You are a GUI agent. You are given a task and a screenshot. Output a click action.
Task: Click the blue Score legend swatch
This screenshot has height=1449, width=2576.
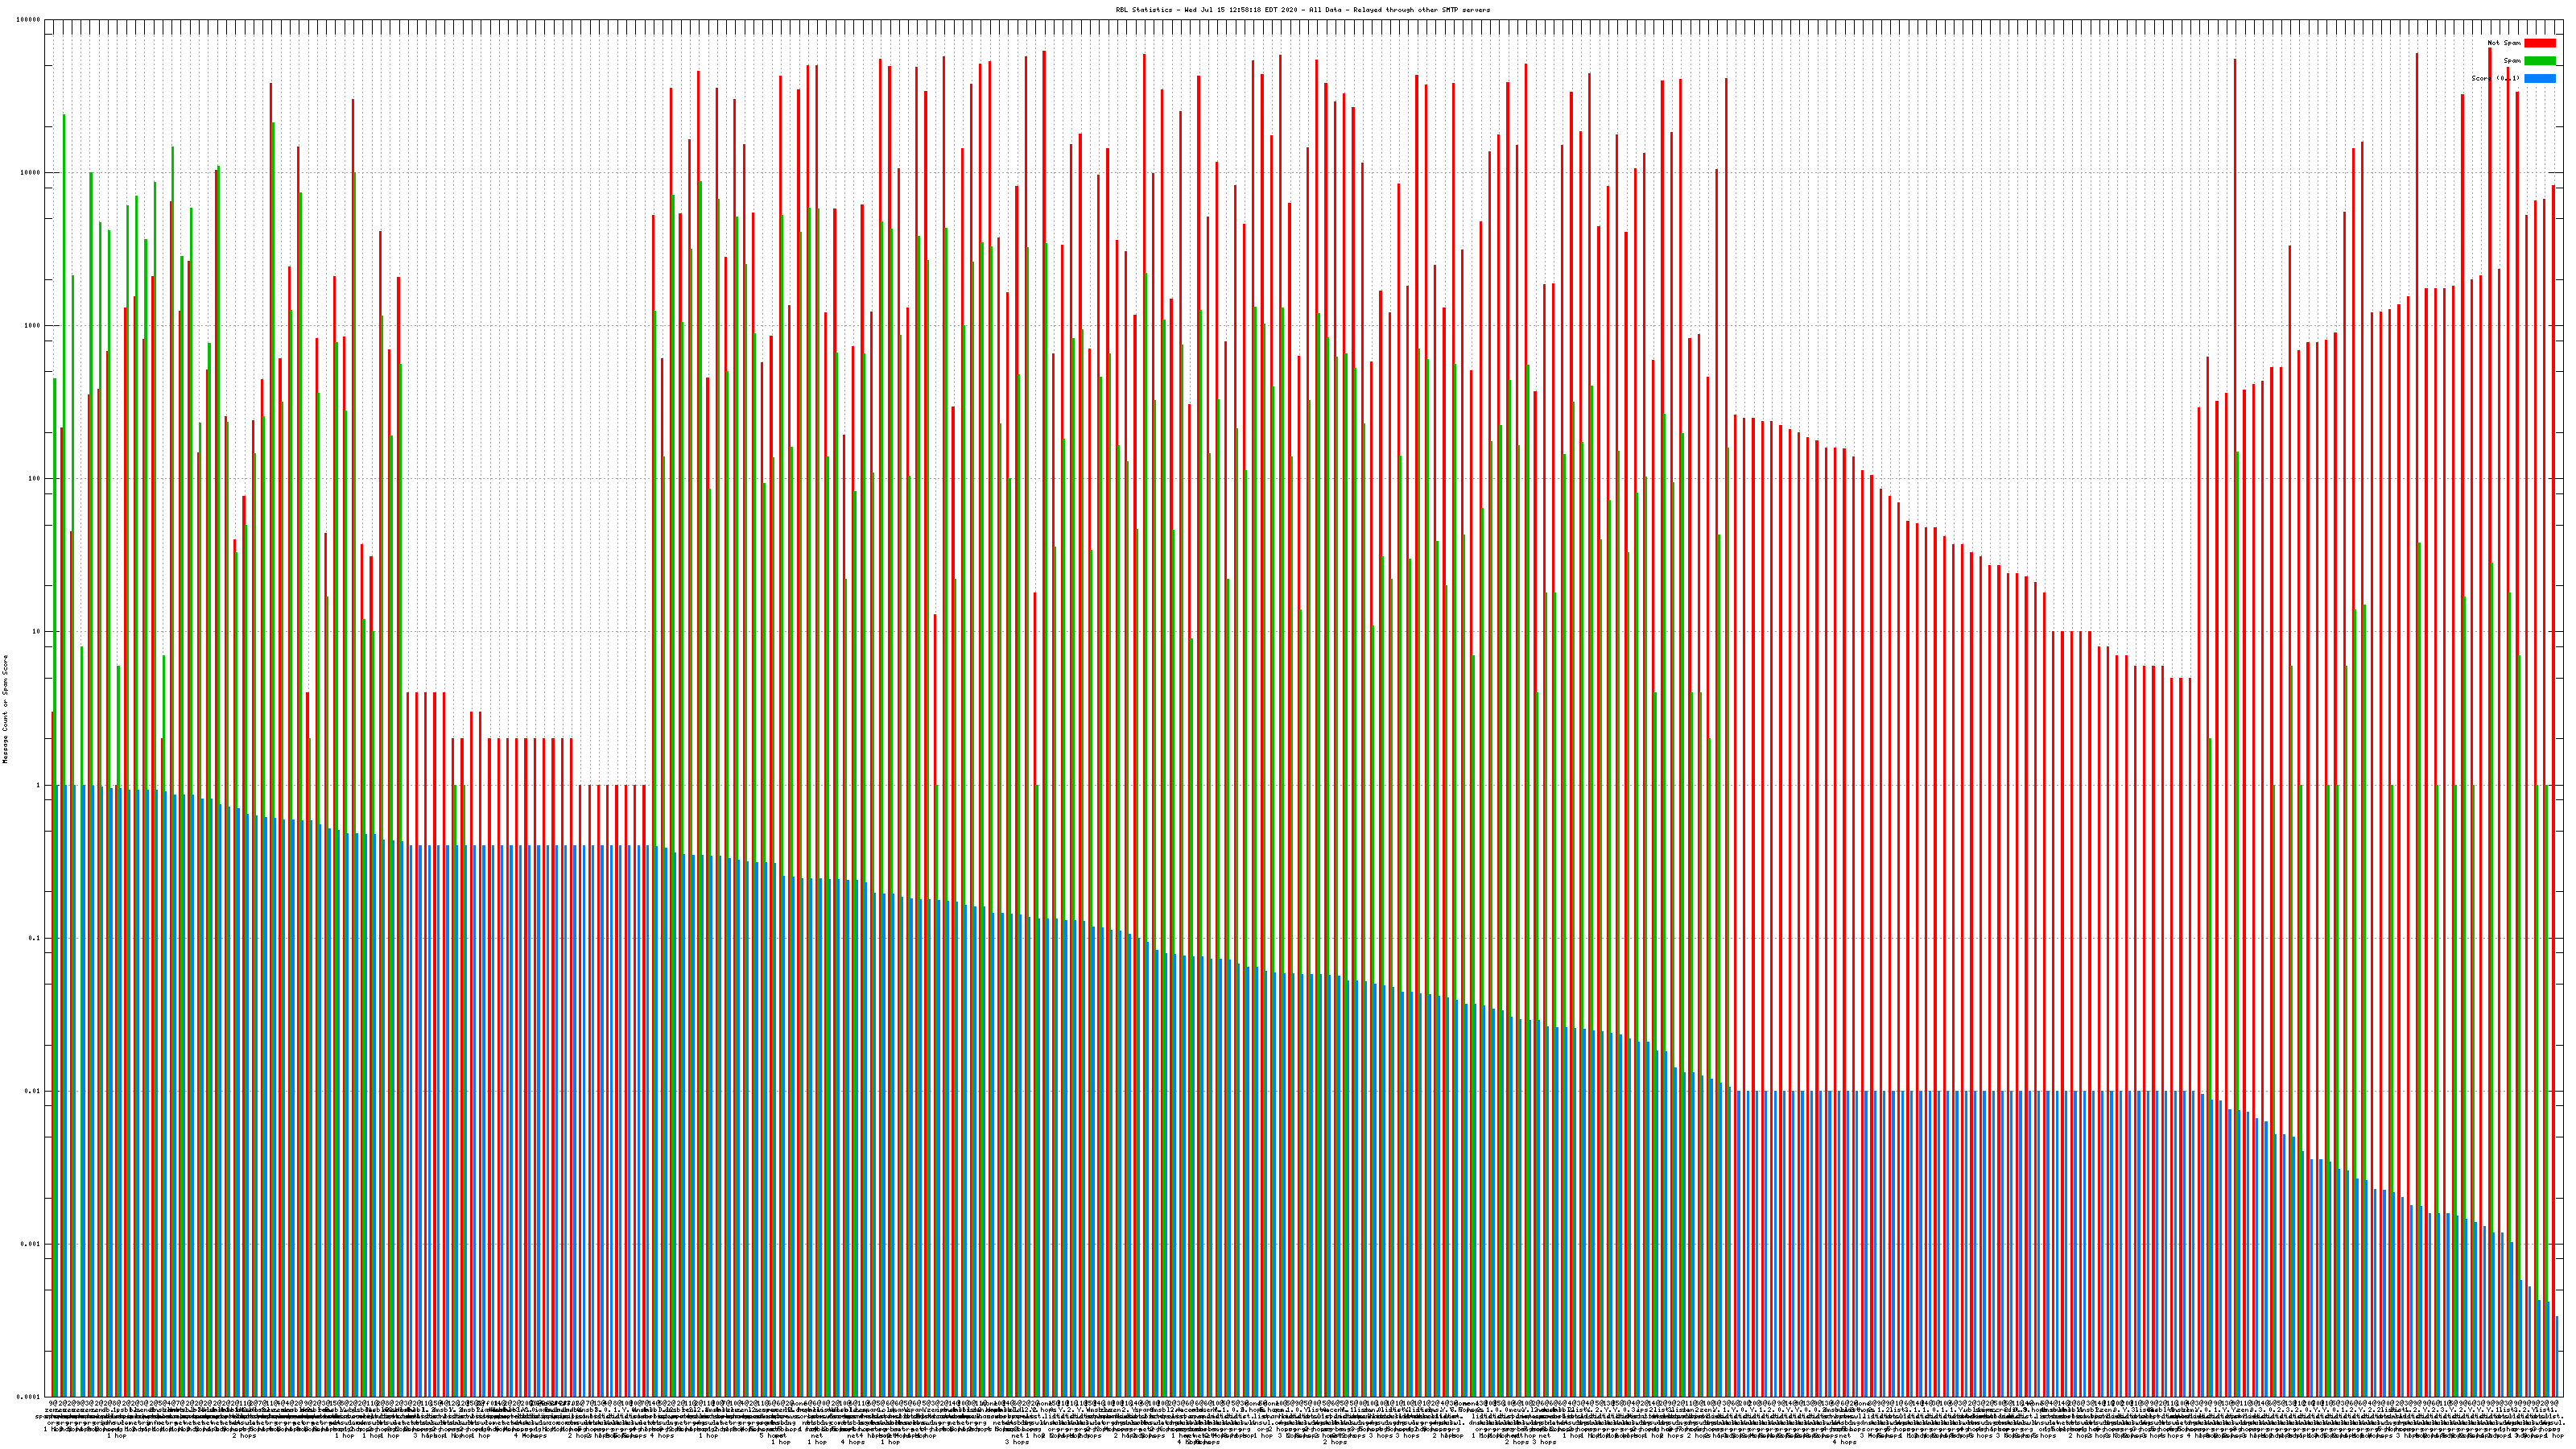pyautogui.click(x=2539, y=78)
